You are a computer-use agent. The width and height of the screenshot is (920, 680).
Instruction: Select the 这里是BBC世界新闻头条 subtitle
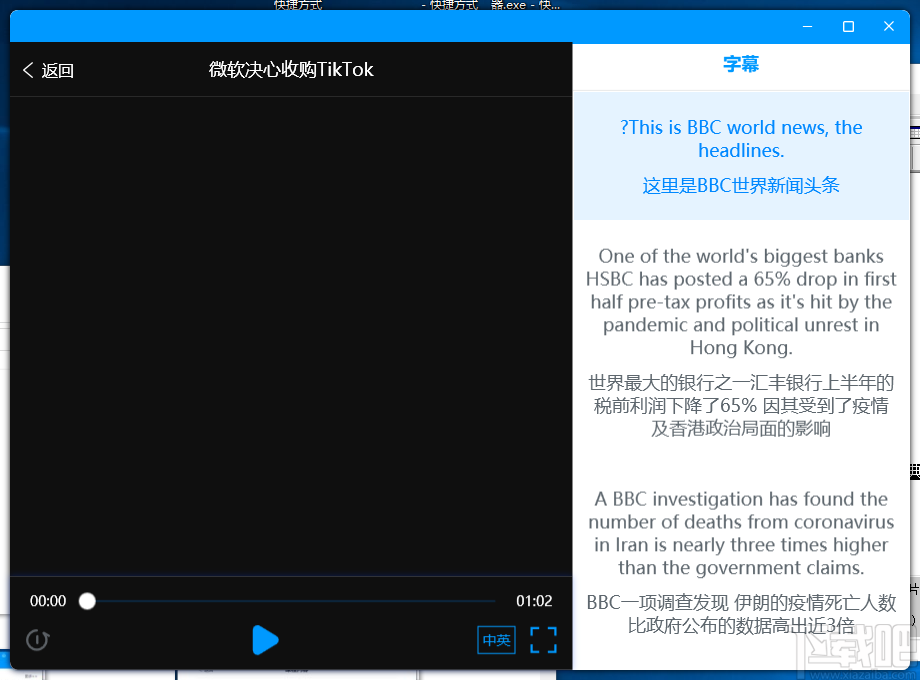pyautogui.click(x=740, y=186)
